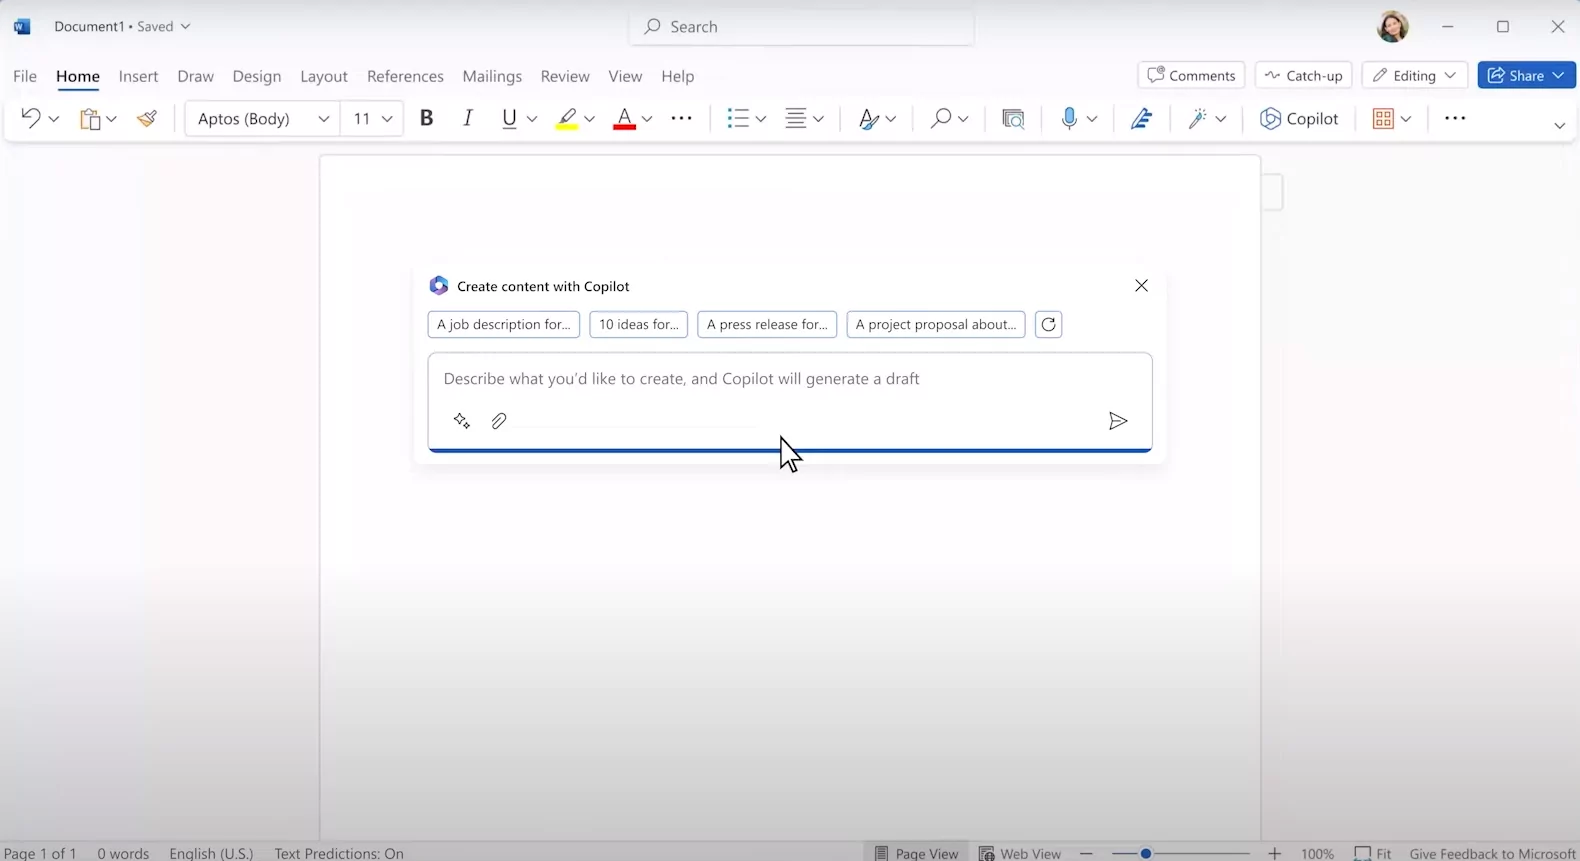
Task: Click the Paste clipboard icon
Action: tap(90, 119)
